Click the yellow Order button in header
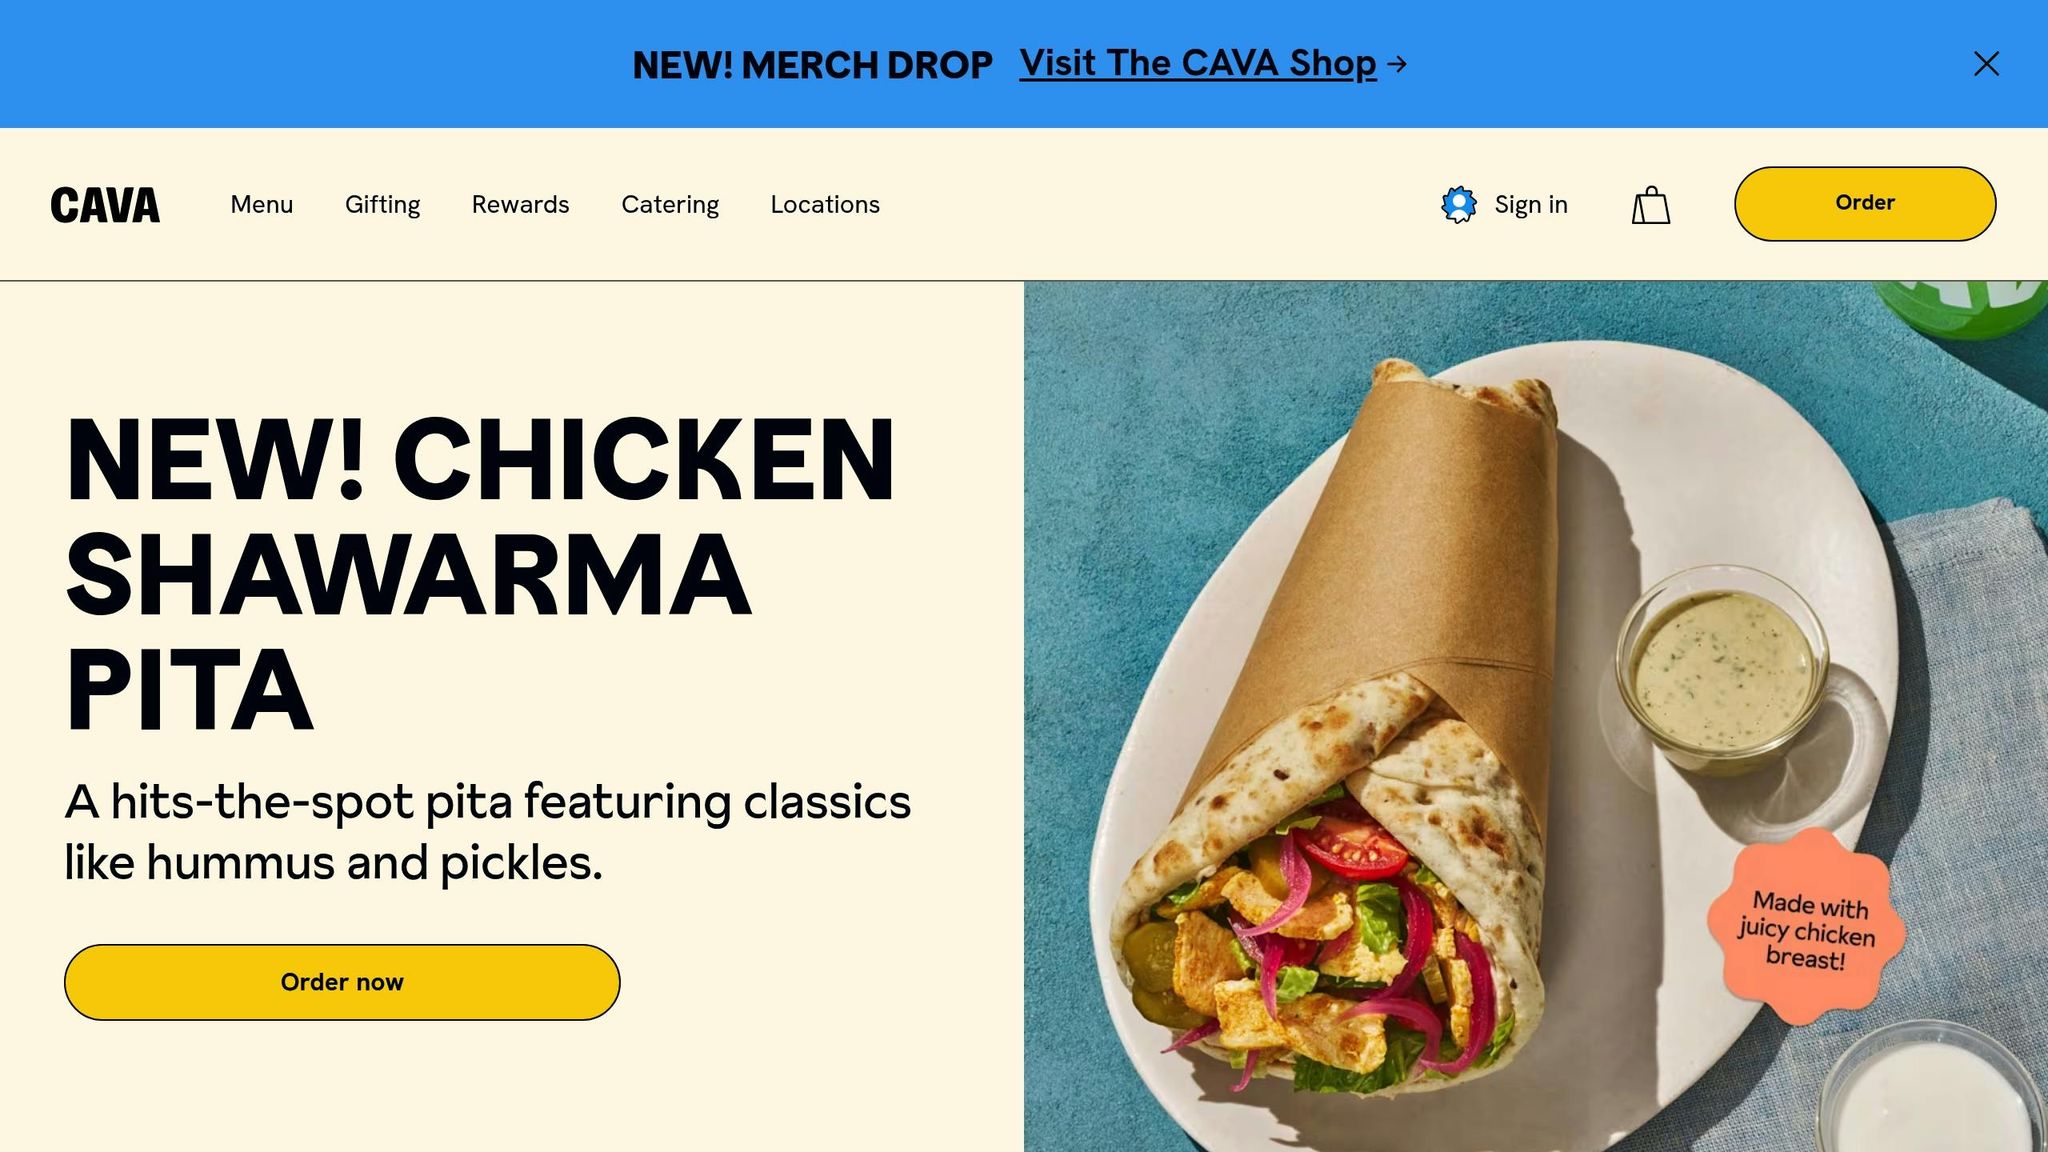This screenshot has height=1152, width=2048. pyautogui.click(x=1865, y=204)
